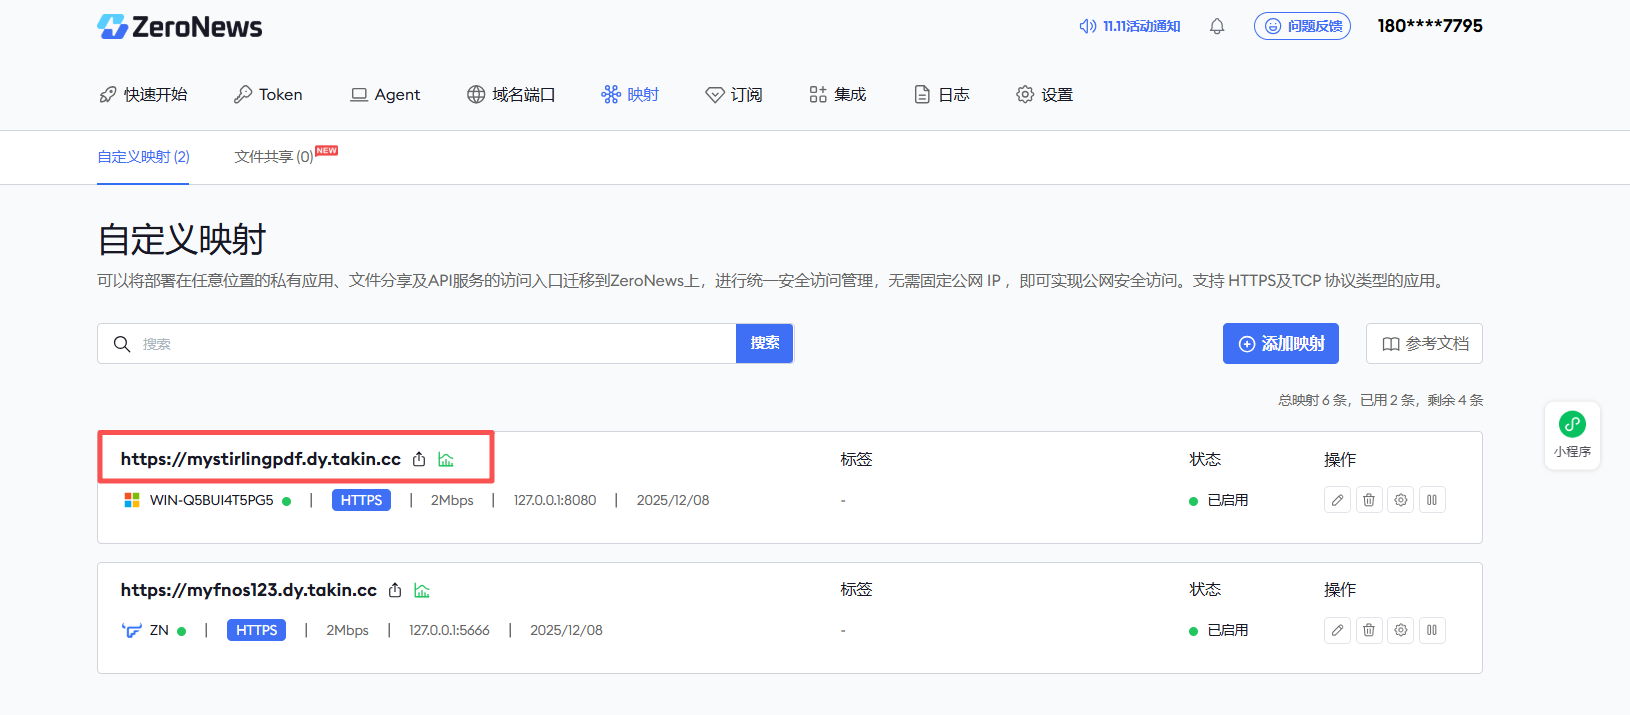Open the 参考文档 reference docs
1630x715 pixels.
click(1424, 344)
